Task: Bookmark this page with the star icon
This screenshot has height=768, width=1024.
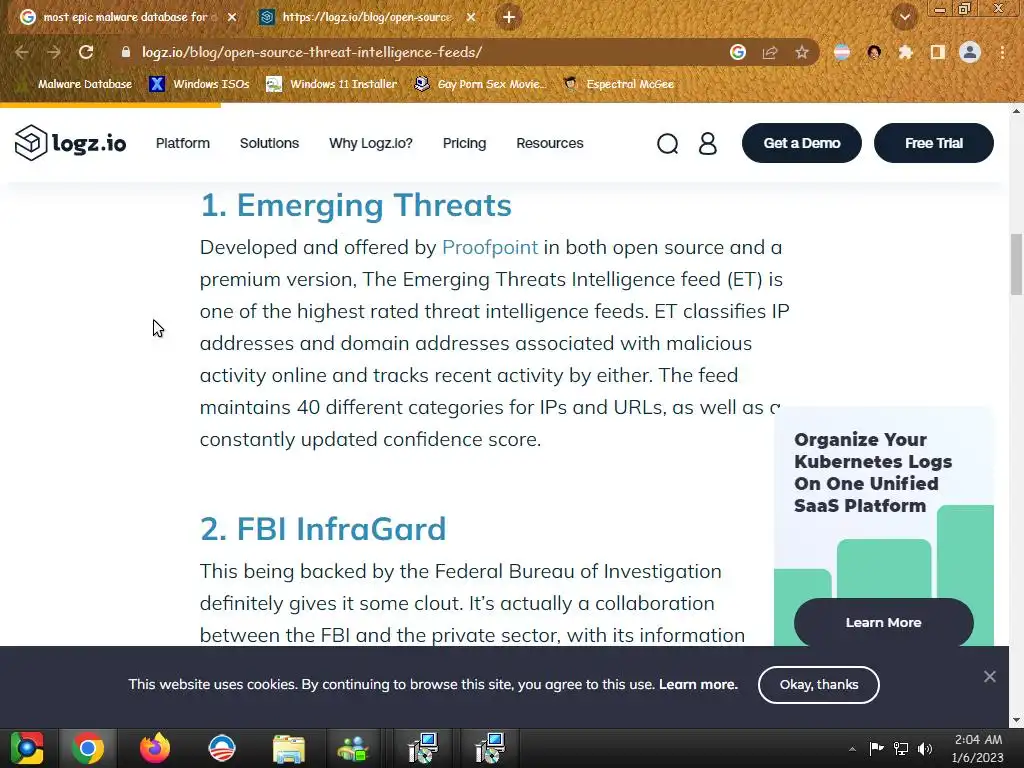Action: [802, 52]
